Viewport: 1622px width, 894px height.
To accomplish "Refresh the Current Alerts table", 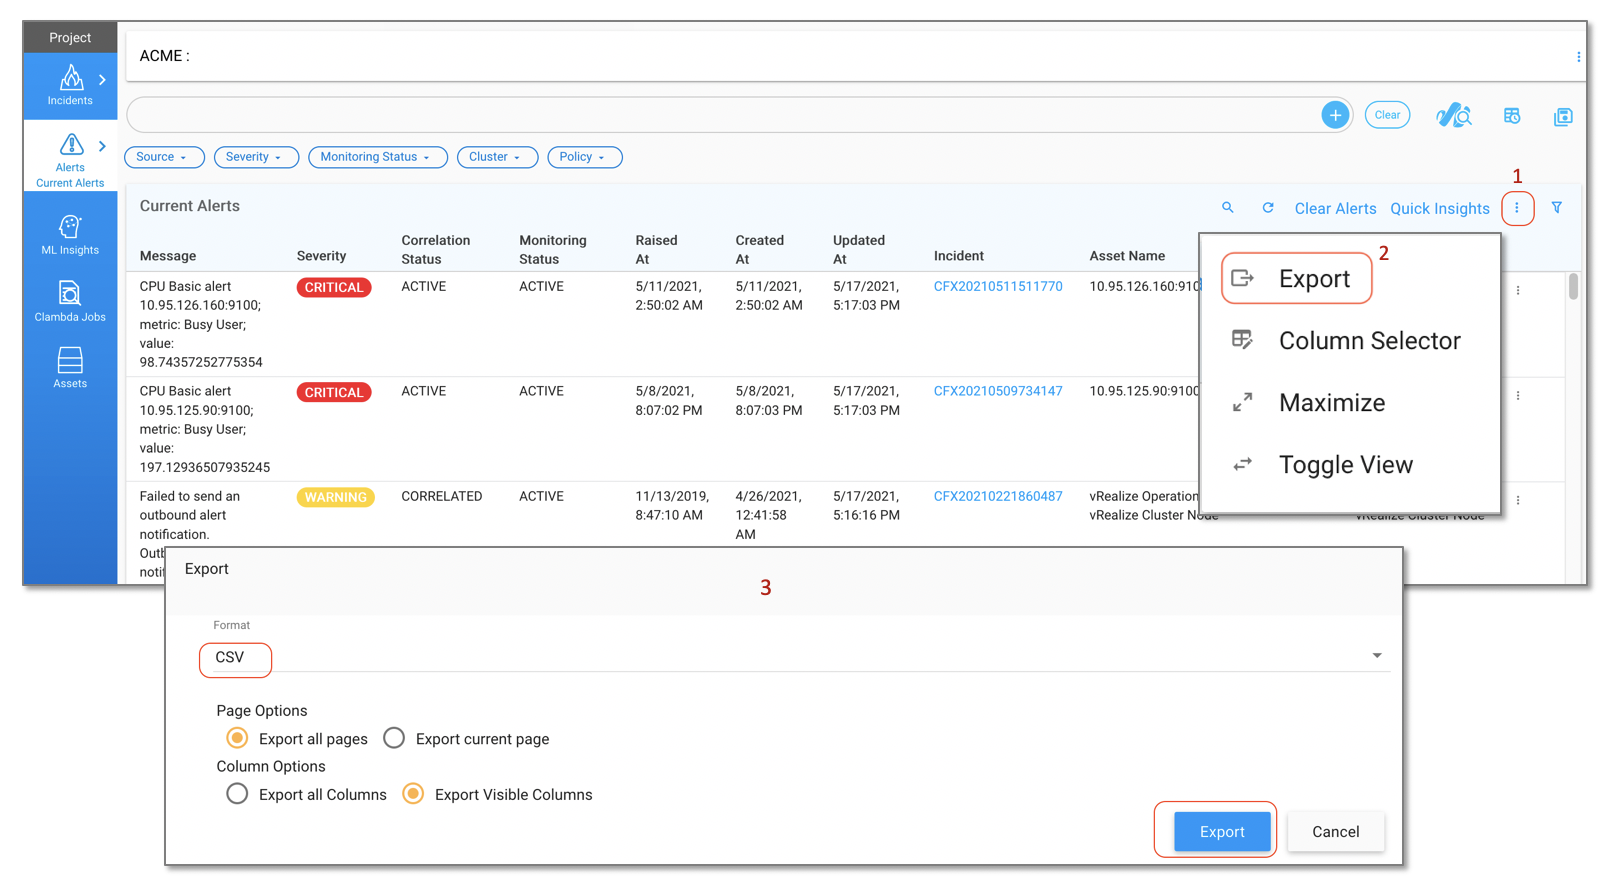I will 1267,208.
